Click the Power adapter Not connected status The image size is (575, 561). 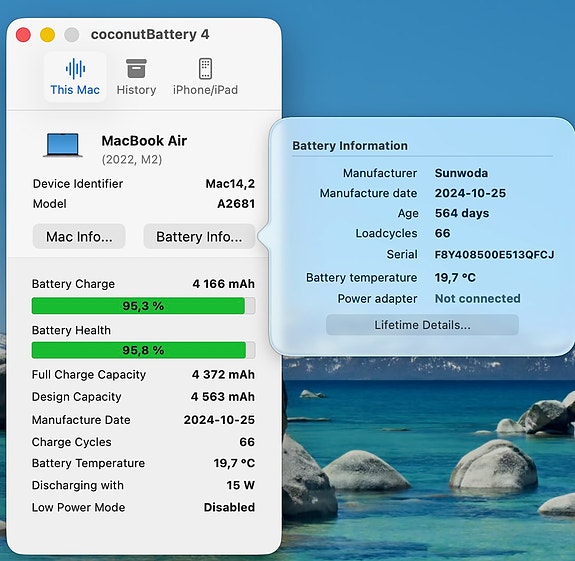click(x=477, y=298)
